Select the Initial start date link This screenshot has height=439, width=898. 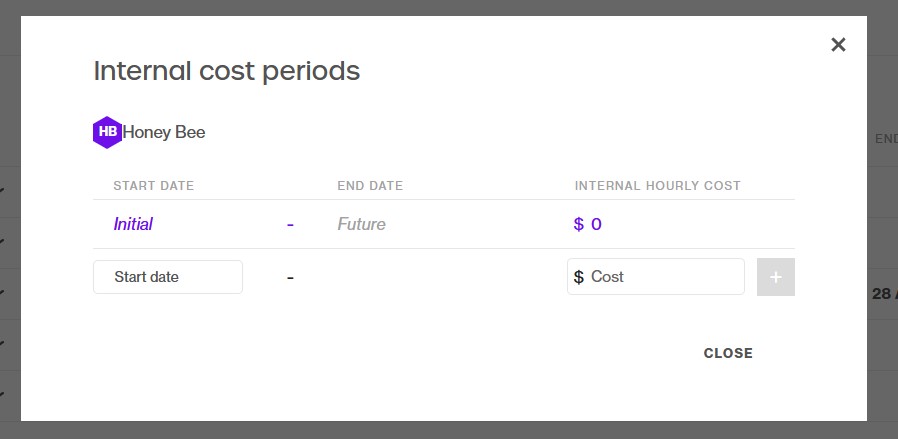point(133,224)
